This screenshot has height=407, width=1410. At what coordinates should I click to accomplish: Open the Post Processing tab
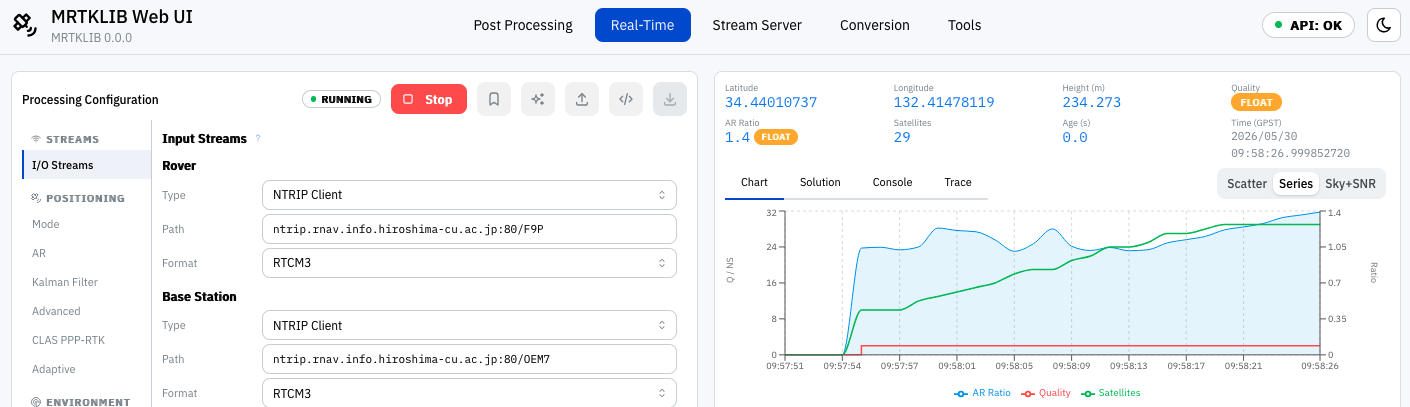click(x=523, y=25)
